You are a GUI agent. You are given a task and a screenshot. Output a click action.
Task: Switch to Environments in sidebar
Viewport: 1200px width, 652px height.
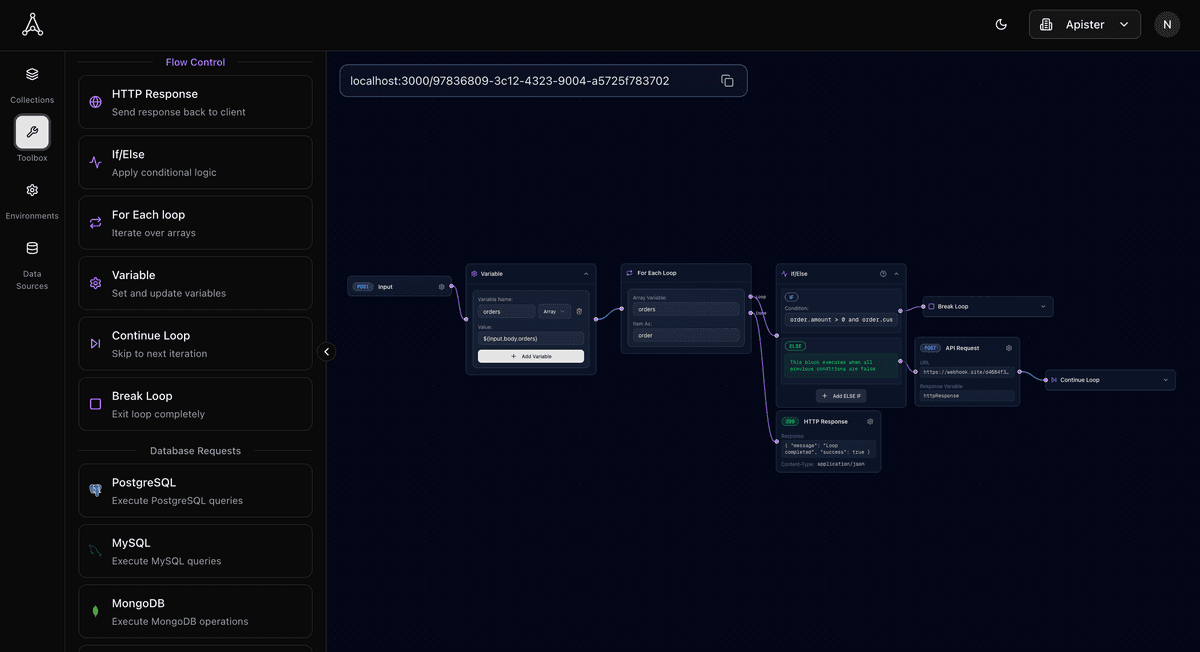pyautogui.click(x=32, y=200)
